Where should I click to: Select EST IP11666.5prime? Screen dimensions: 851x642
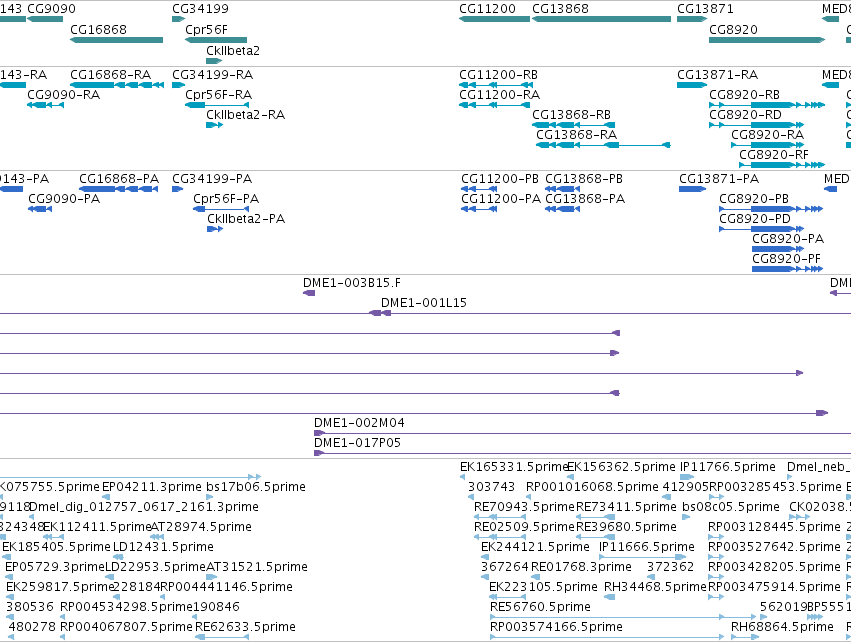[647, 547]
